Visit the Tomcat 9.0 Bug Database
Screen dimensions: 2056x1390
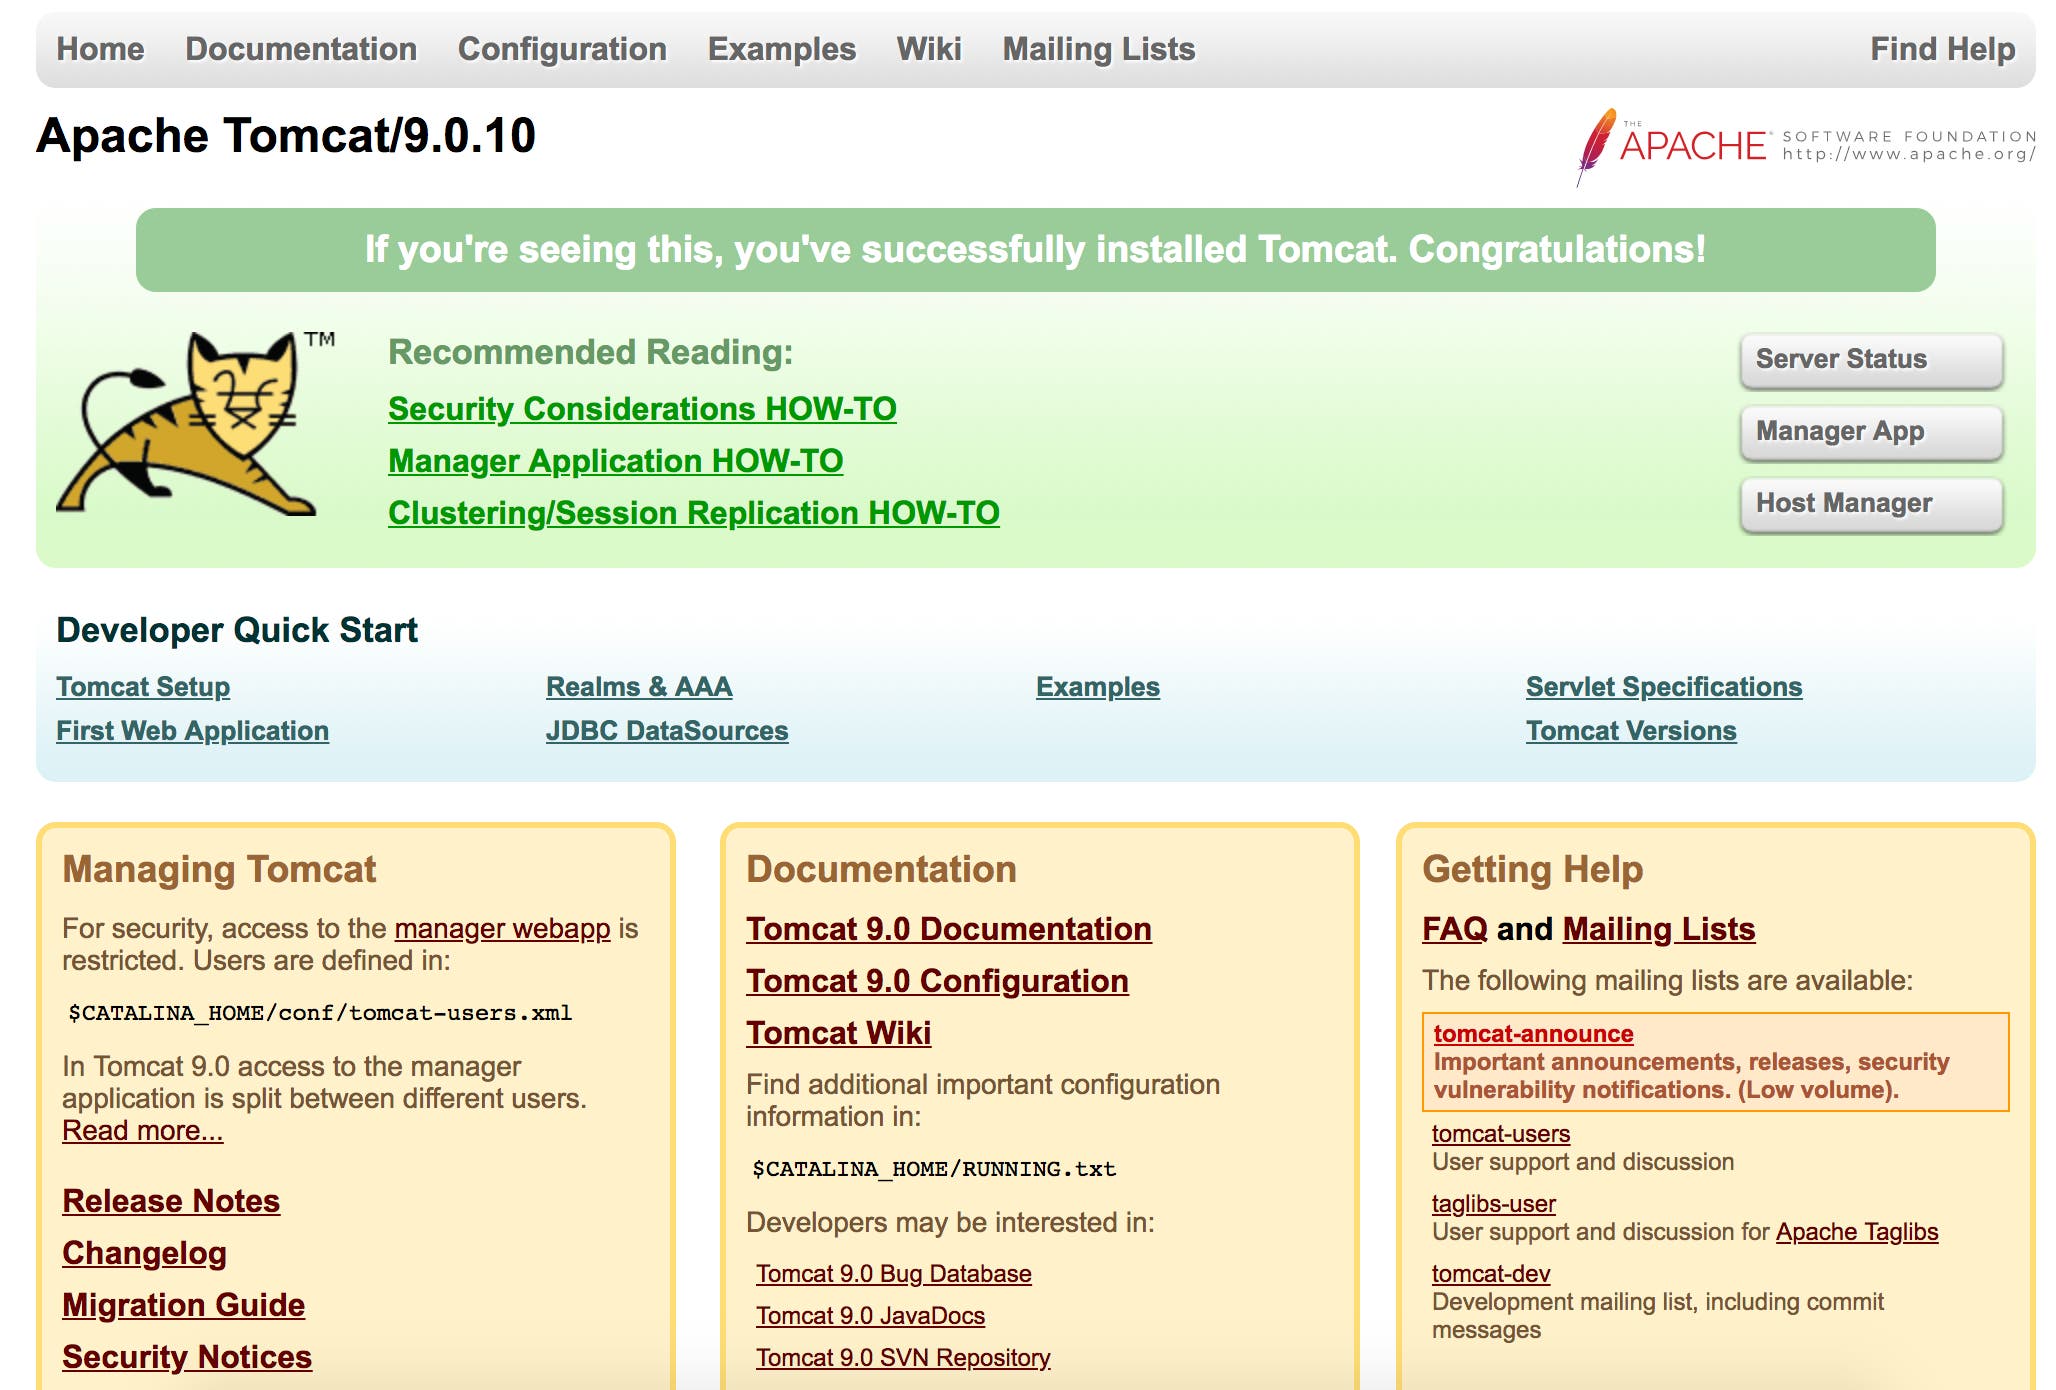[893, 1273]
